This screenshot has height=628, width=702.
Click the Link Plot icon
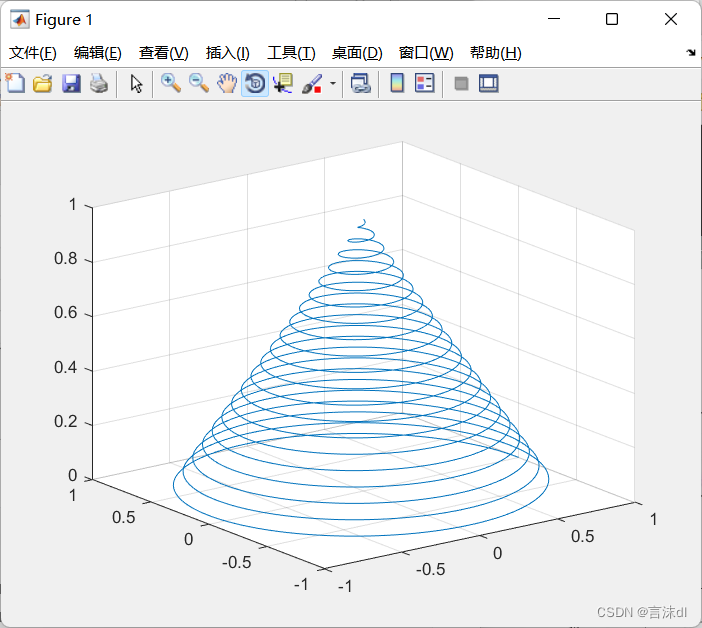point(361,84)
